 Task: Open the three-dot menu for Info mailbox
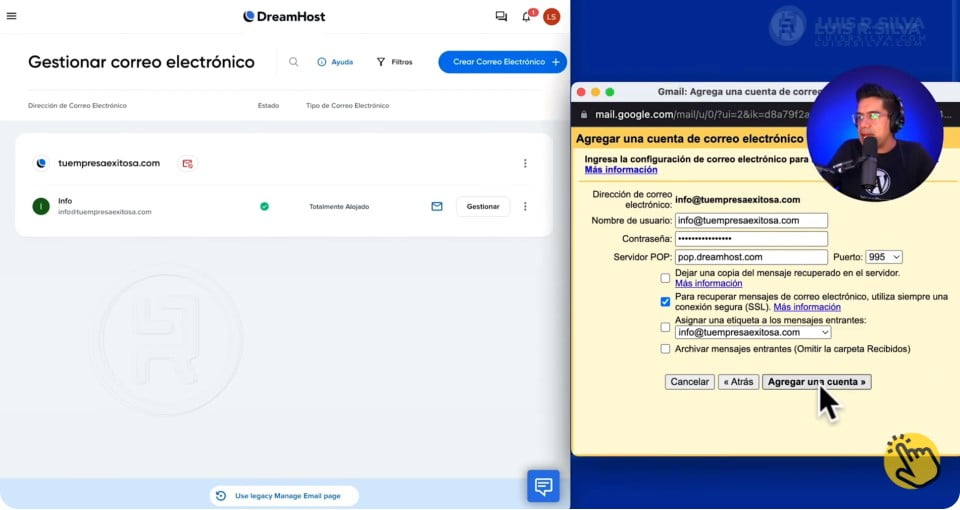coord(525,206)
